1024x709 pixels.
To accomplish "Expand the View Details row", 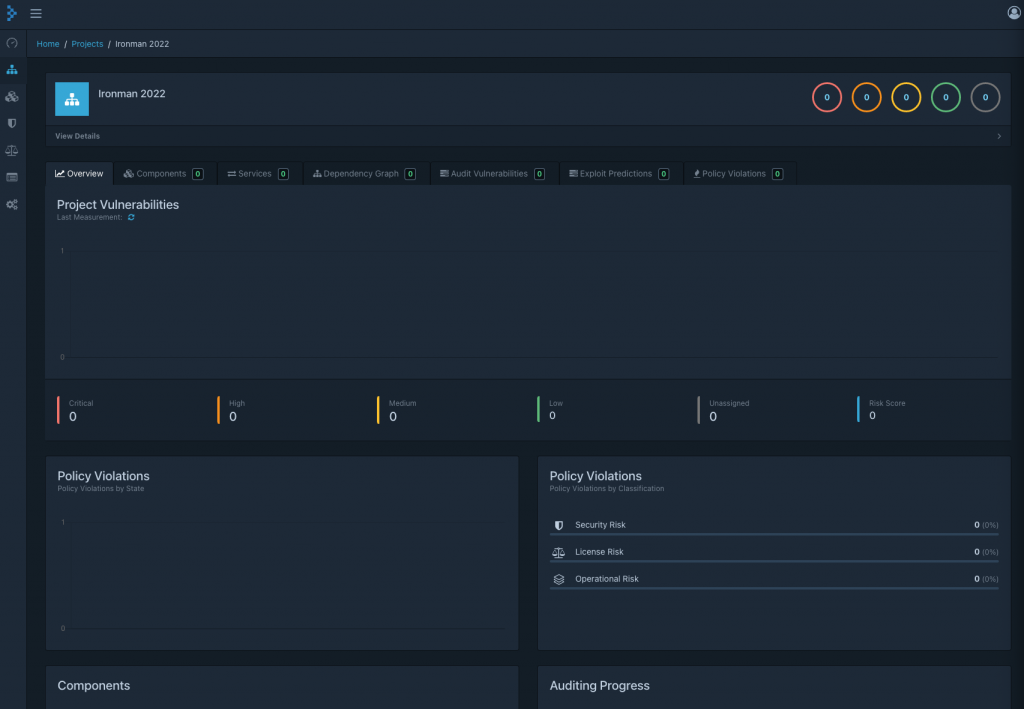I will [x=528, y=136].
